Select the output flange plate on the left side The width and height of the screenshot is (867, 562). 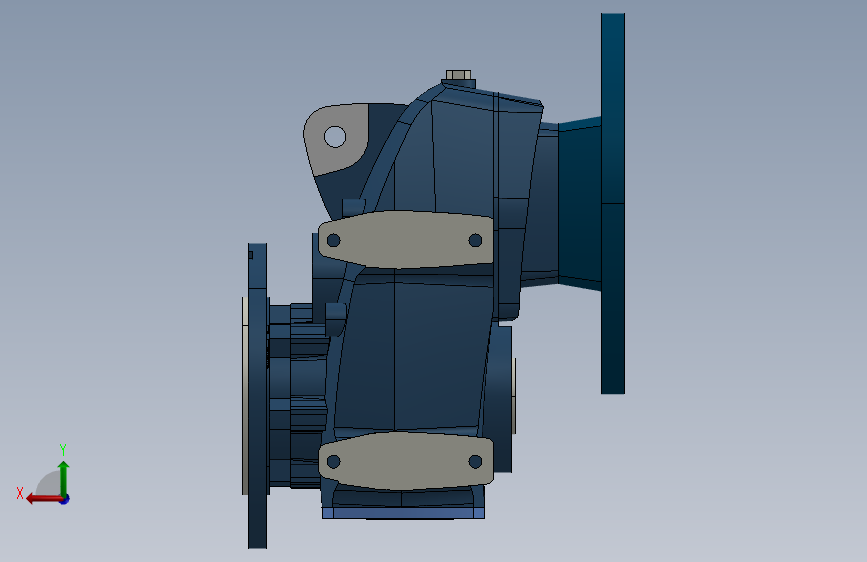257,396
